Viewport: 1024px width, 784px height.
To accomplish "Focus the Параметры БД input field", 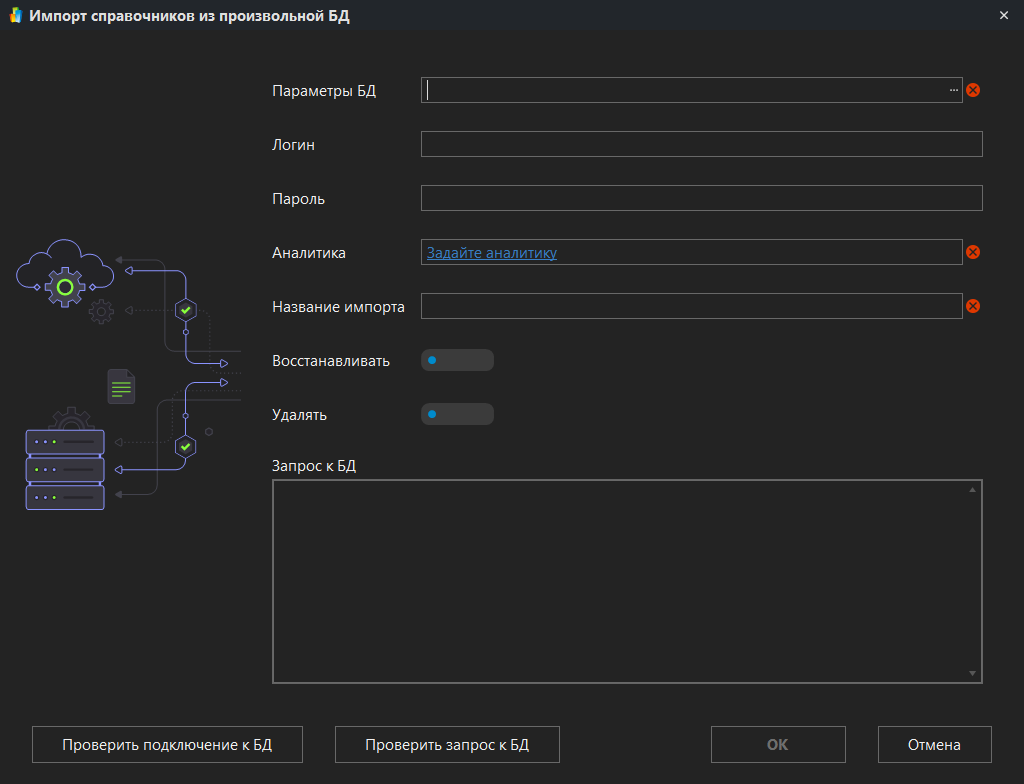I will click(x=685, y=90).
